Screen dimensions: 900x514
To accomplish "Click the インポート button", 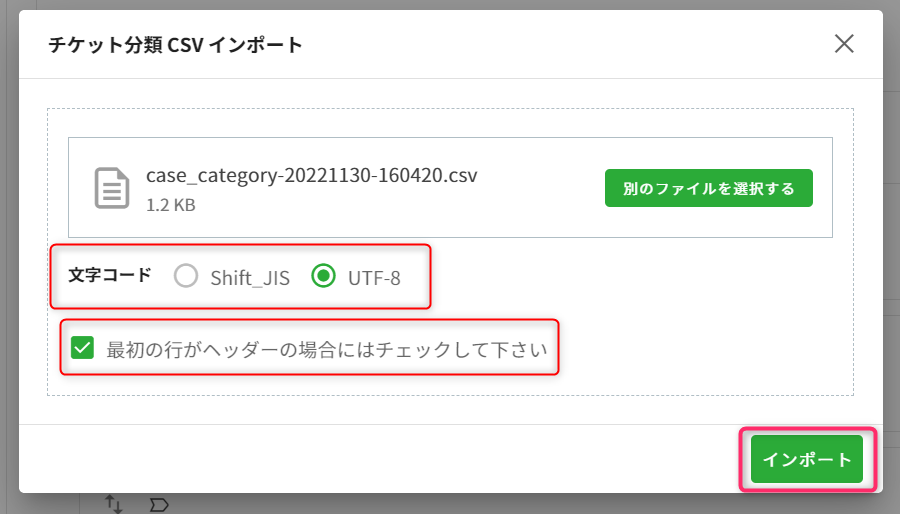I will [x=806, y=459].
